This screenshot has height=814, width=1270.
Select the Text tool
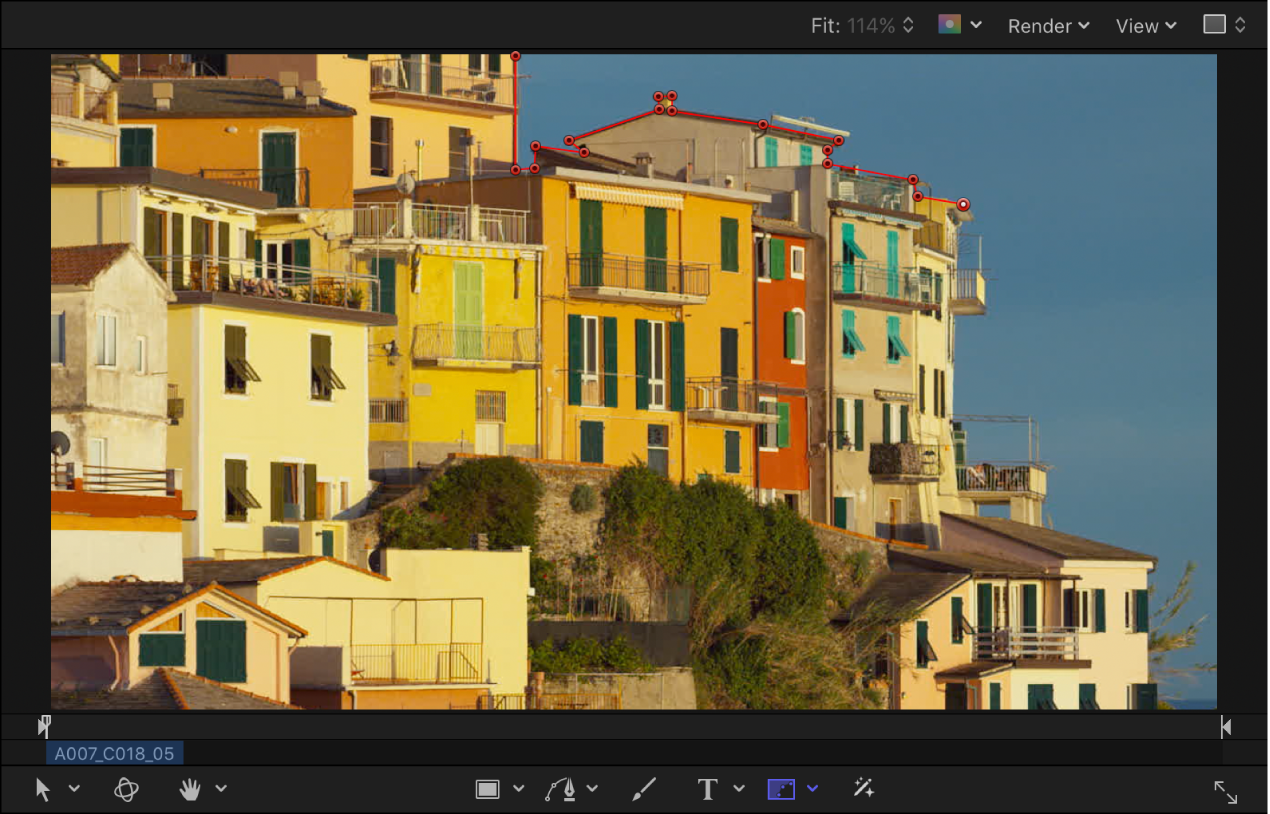pyautogui.click(x=707, y=789)
